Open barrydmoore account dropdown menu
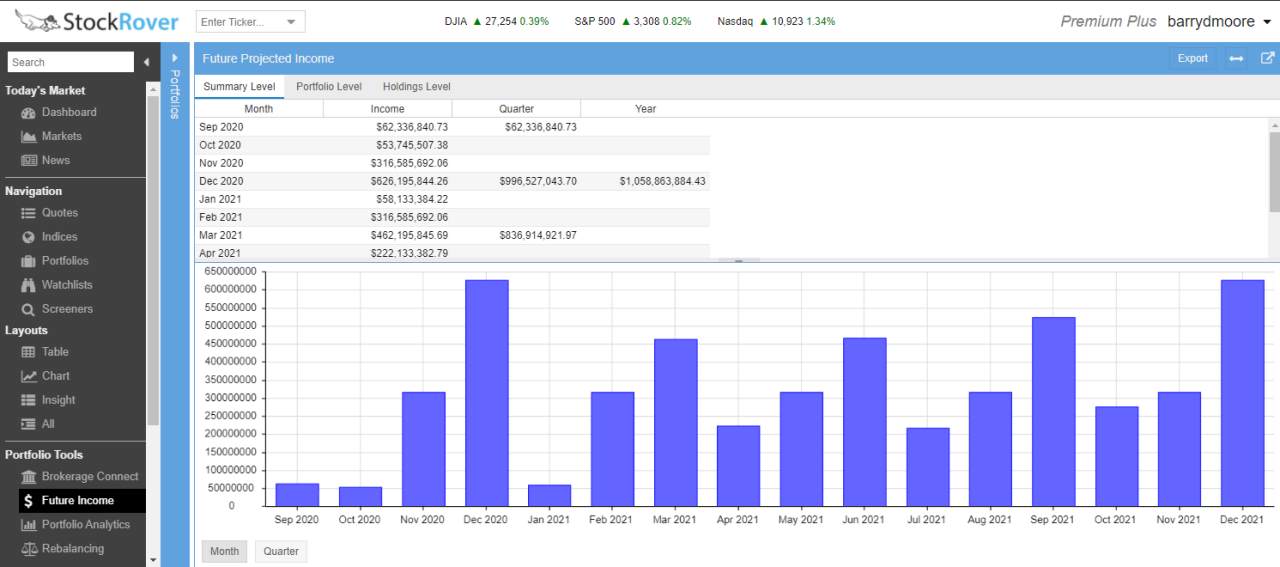Screen dimensions: 1280x567 (1266, 22)
